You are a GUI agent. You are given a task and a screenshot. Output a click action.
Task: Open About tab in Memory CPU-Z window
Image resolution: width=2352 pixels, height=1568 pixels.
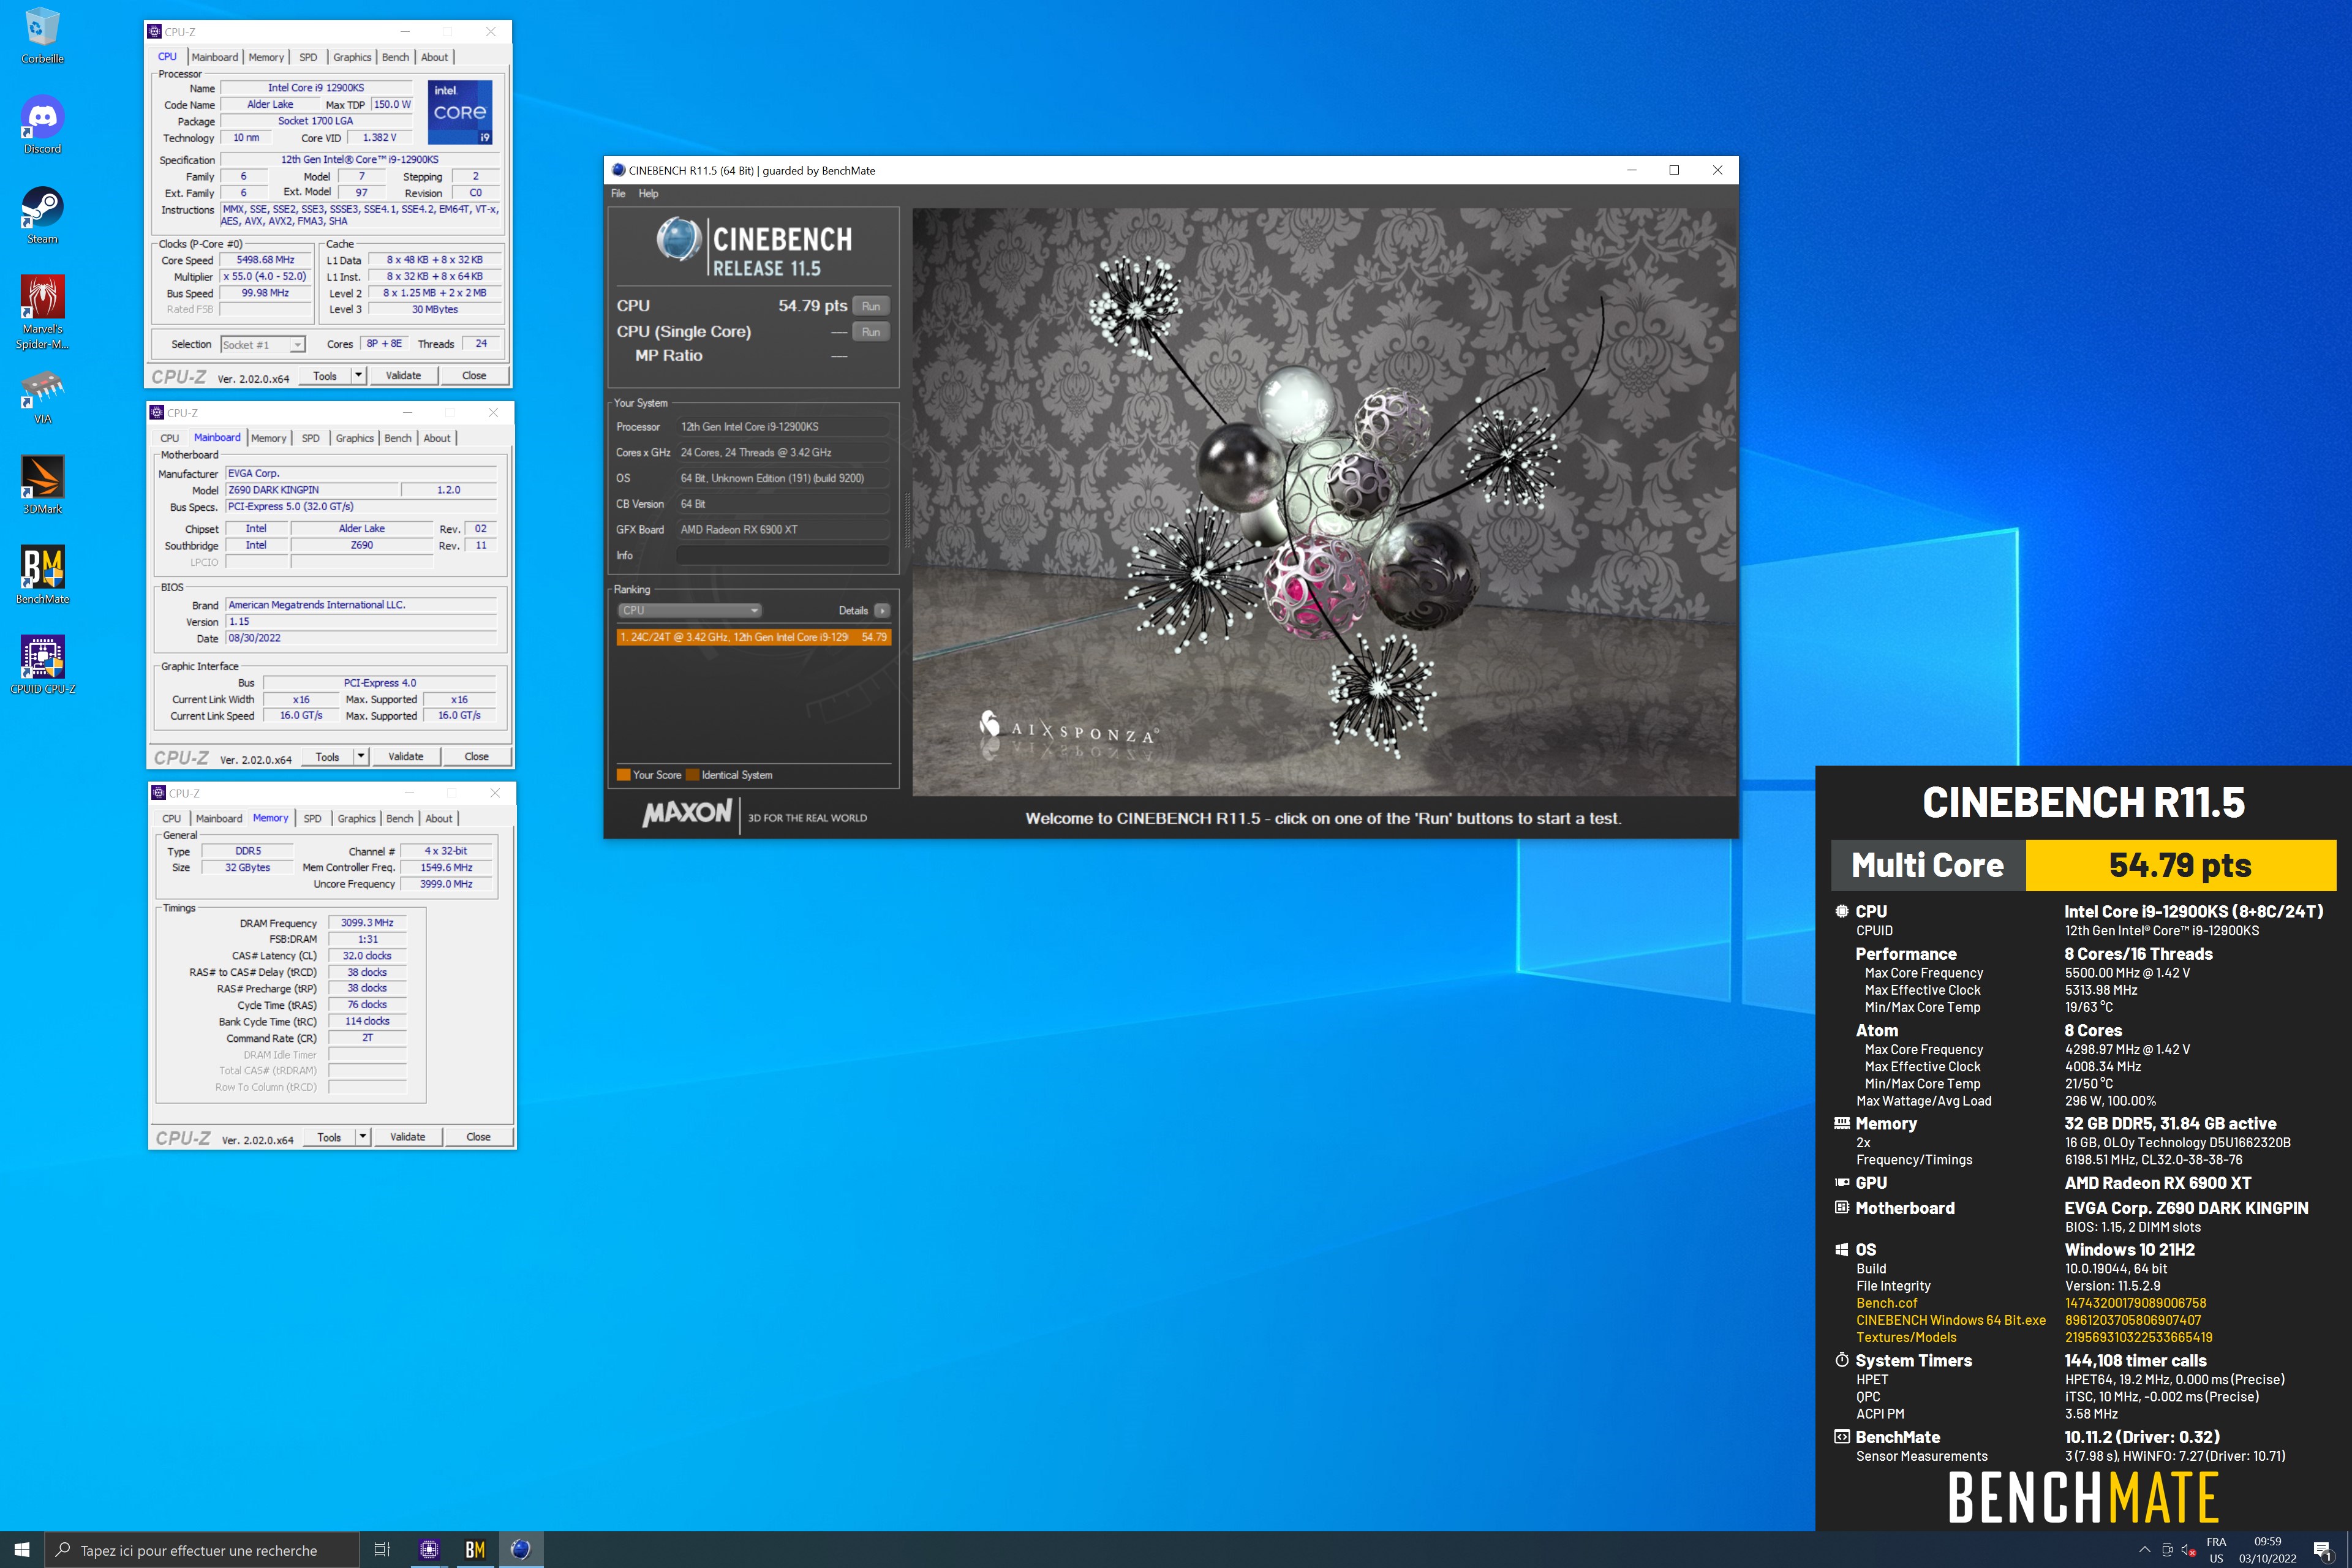coord(439,818)
